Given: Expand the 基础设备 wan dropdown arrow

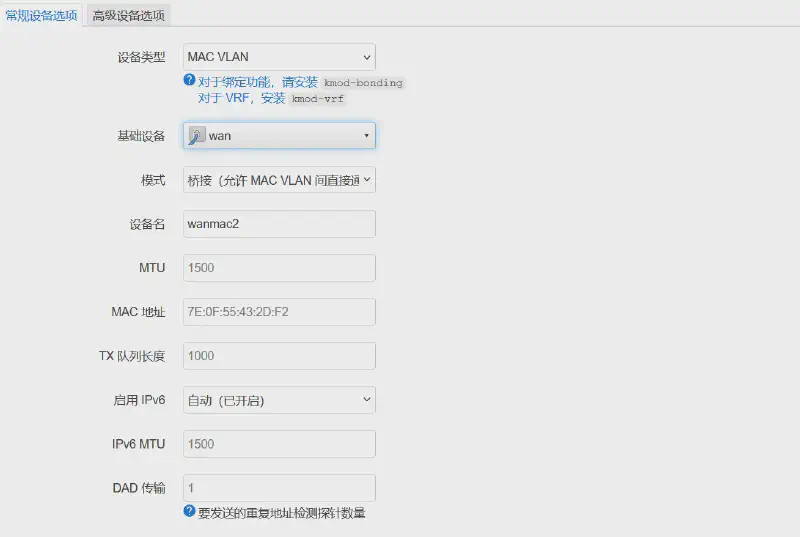Looking at the screenshot, I should (366, 136).
